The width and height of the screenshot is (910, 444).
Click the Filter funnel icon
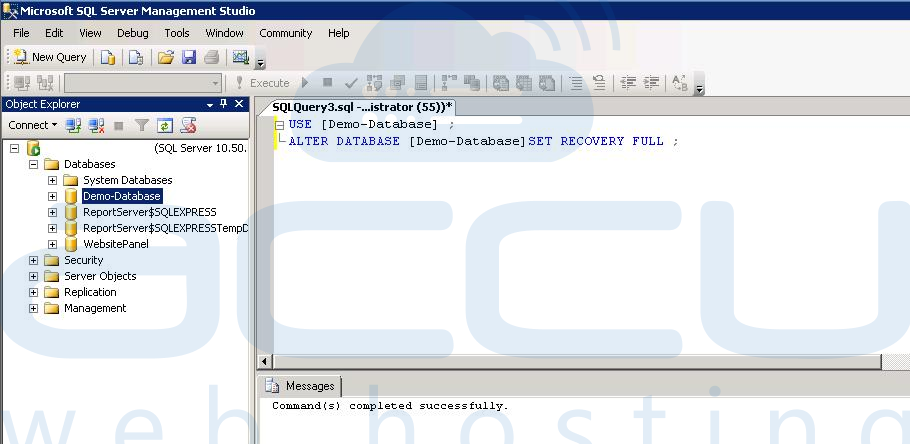142,125
